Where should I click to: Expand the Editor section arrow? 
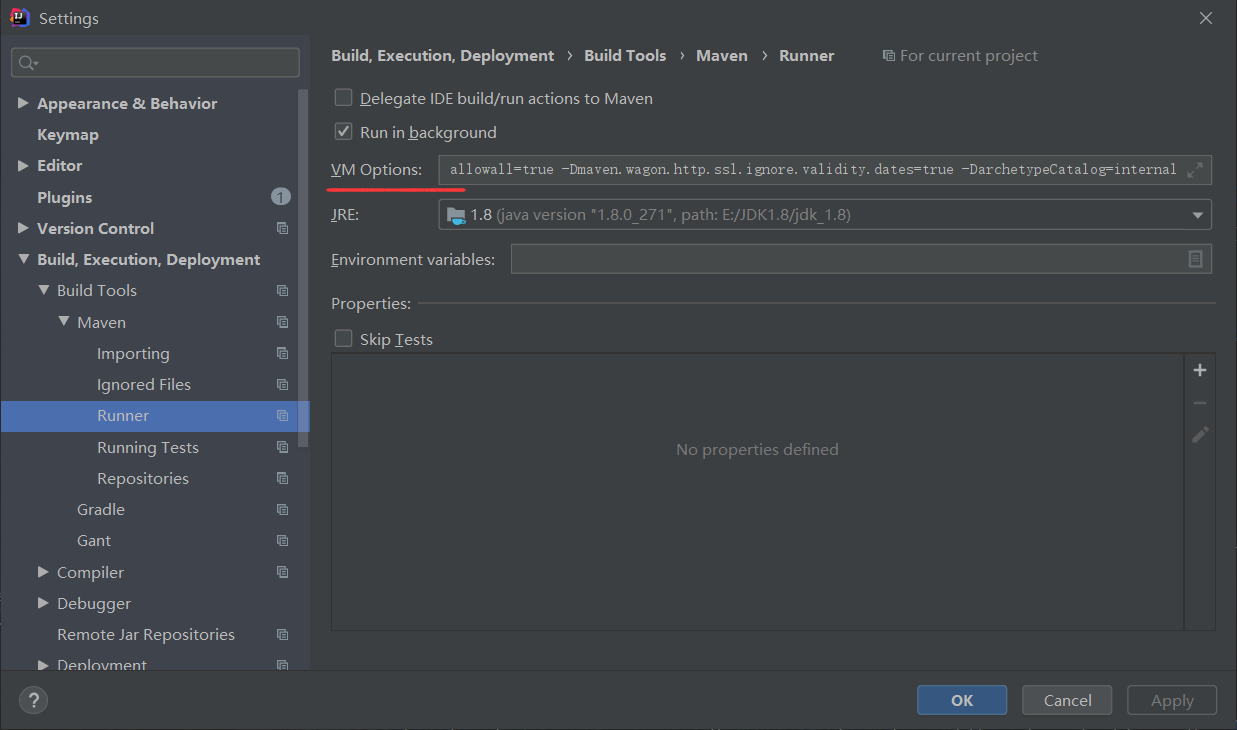point(23,166)
